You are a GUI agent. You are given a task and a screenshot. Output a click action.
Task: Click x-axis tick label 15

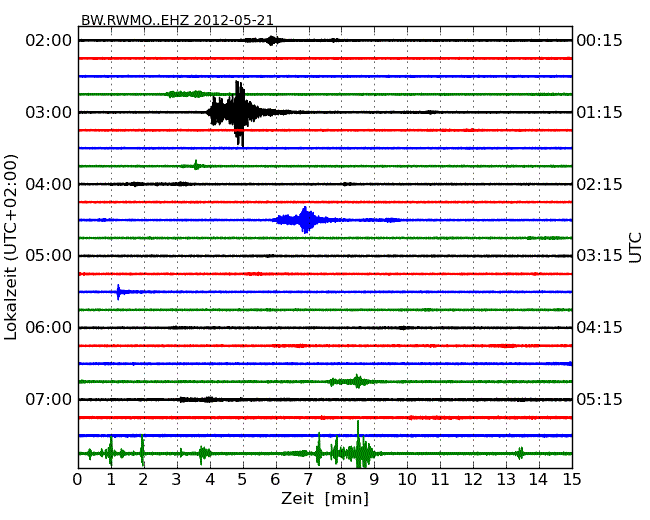(572, 479)
